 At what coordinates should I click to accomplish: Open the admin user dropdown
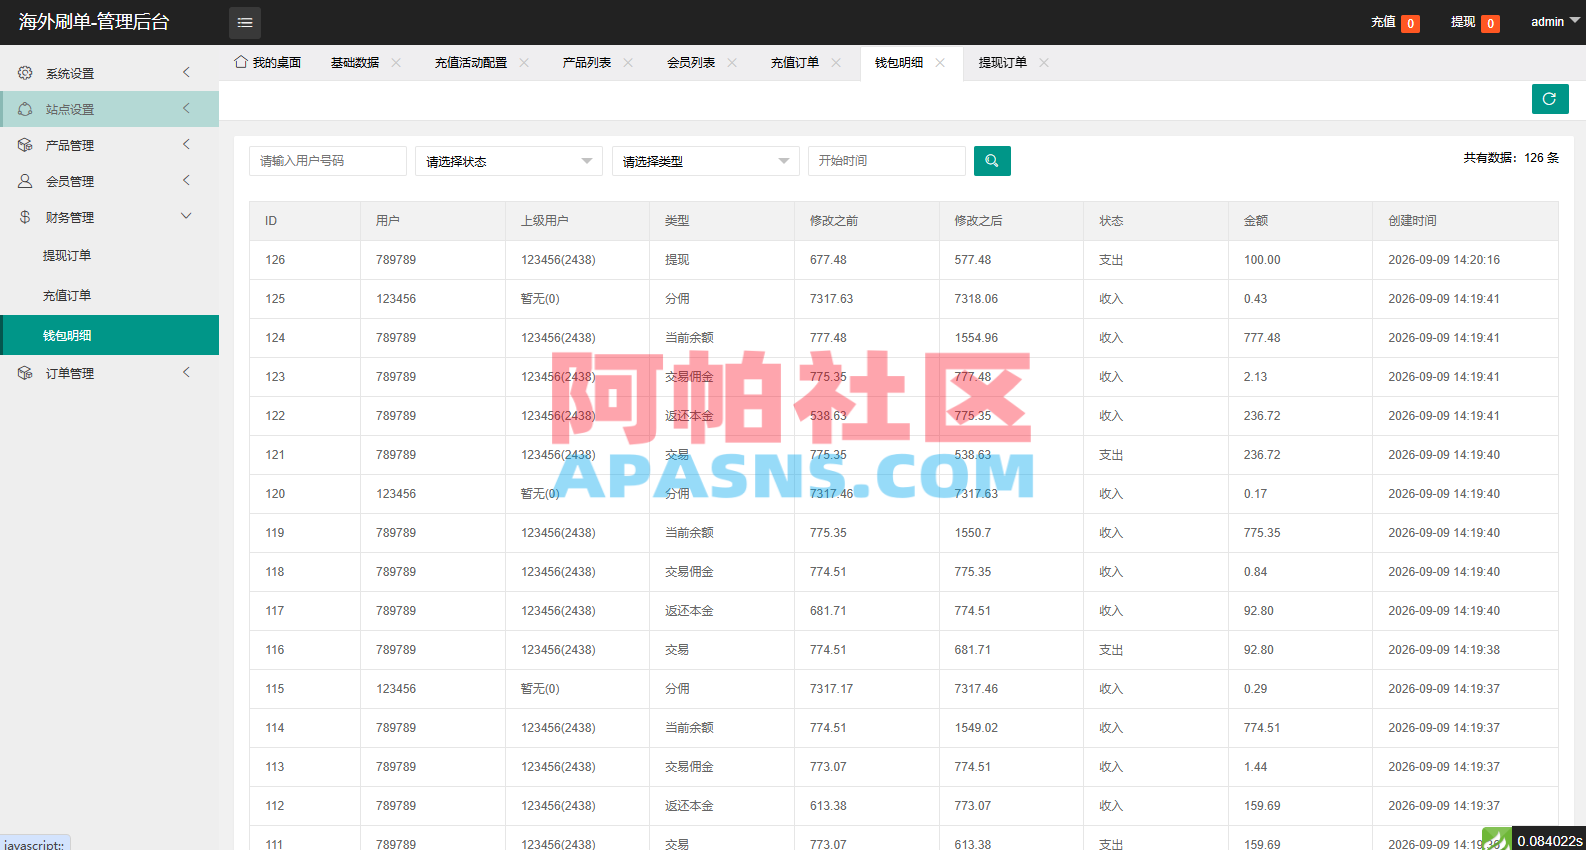click(x=1555, y=22)
